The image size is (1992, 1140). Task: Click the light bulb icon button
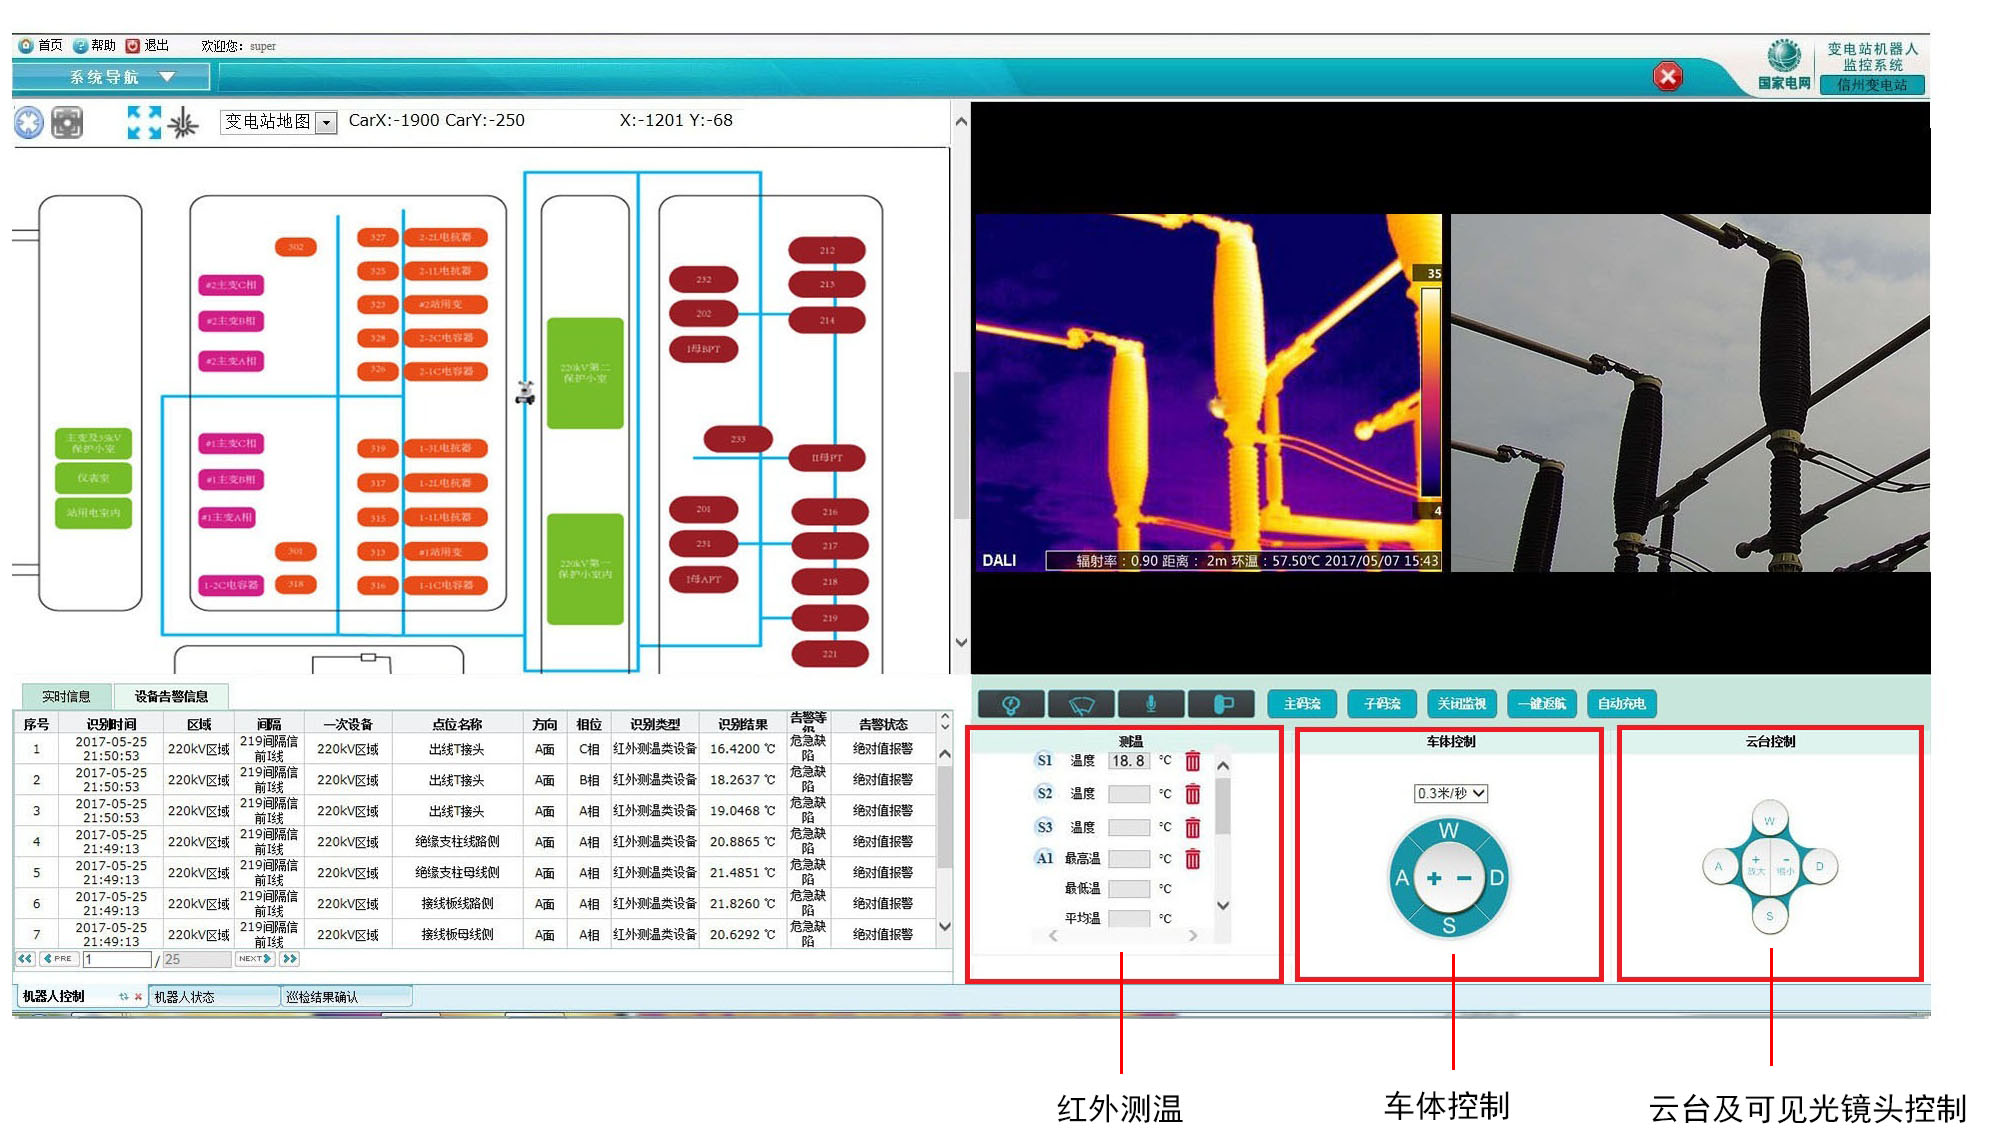(x=1011, y=704)
